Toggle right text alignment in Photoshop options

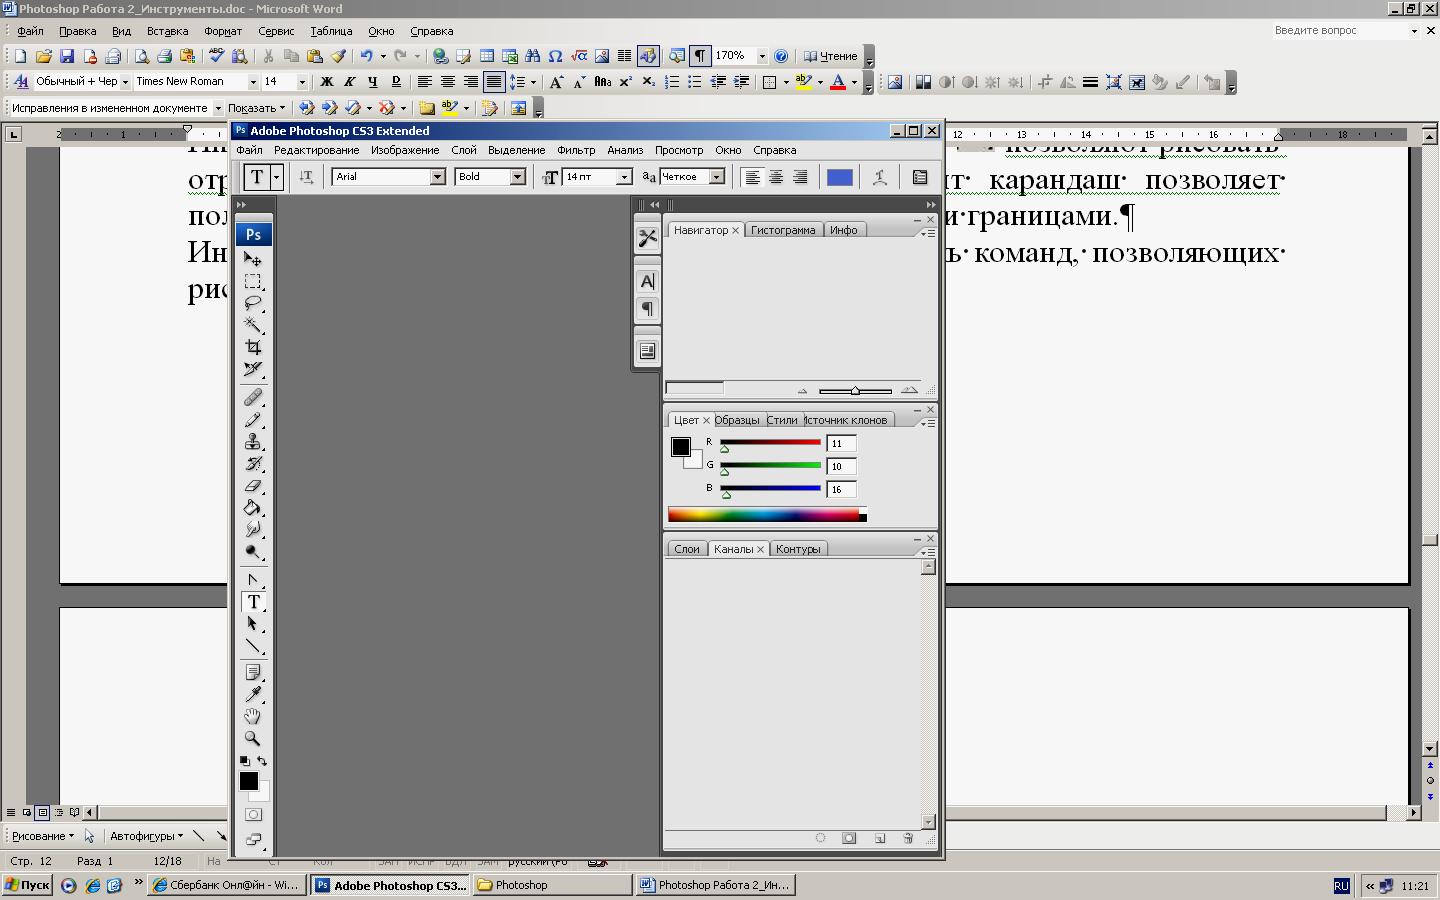pos(800,177)
